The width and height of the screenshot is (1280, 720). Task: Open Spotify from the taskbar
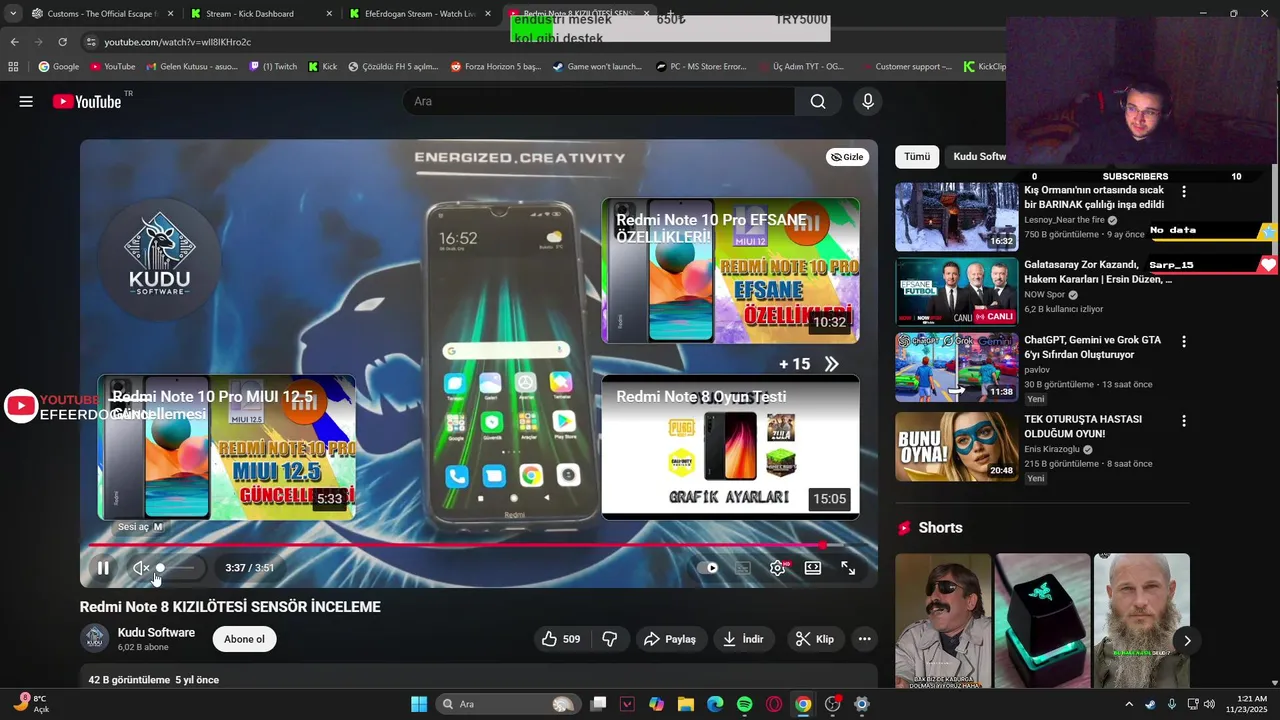[x=744, y=704]
